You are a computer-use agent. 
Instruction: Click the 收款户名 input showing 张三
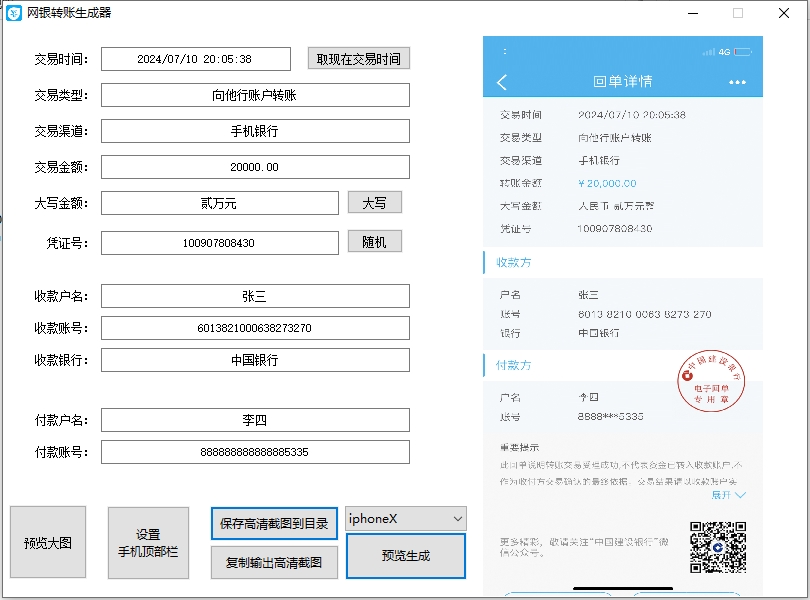[255, 296]
